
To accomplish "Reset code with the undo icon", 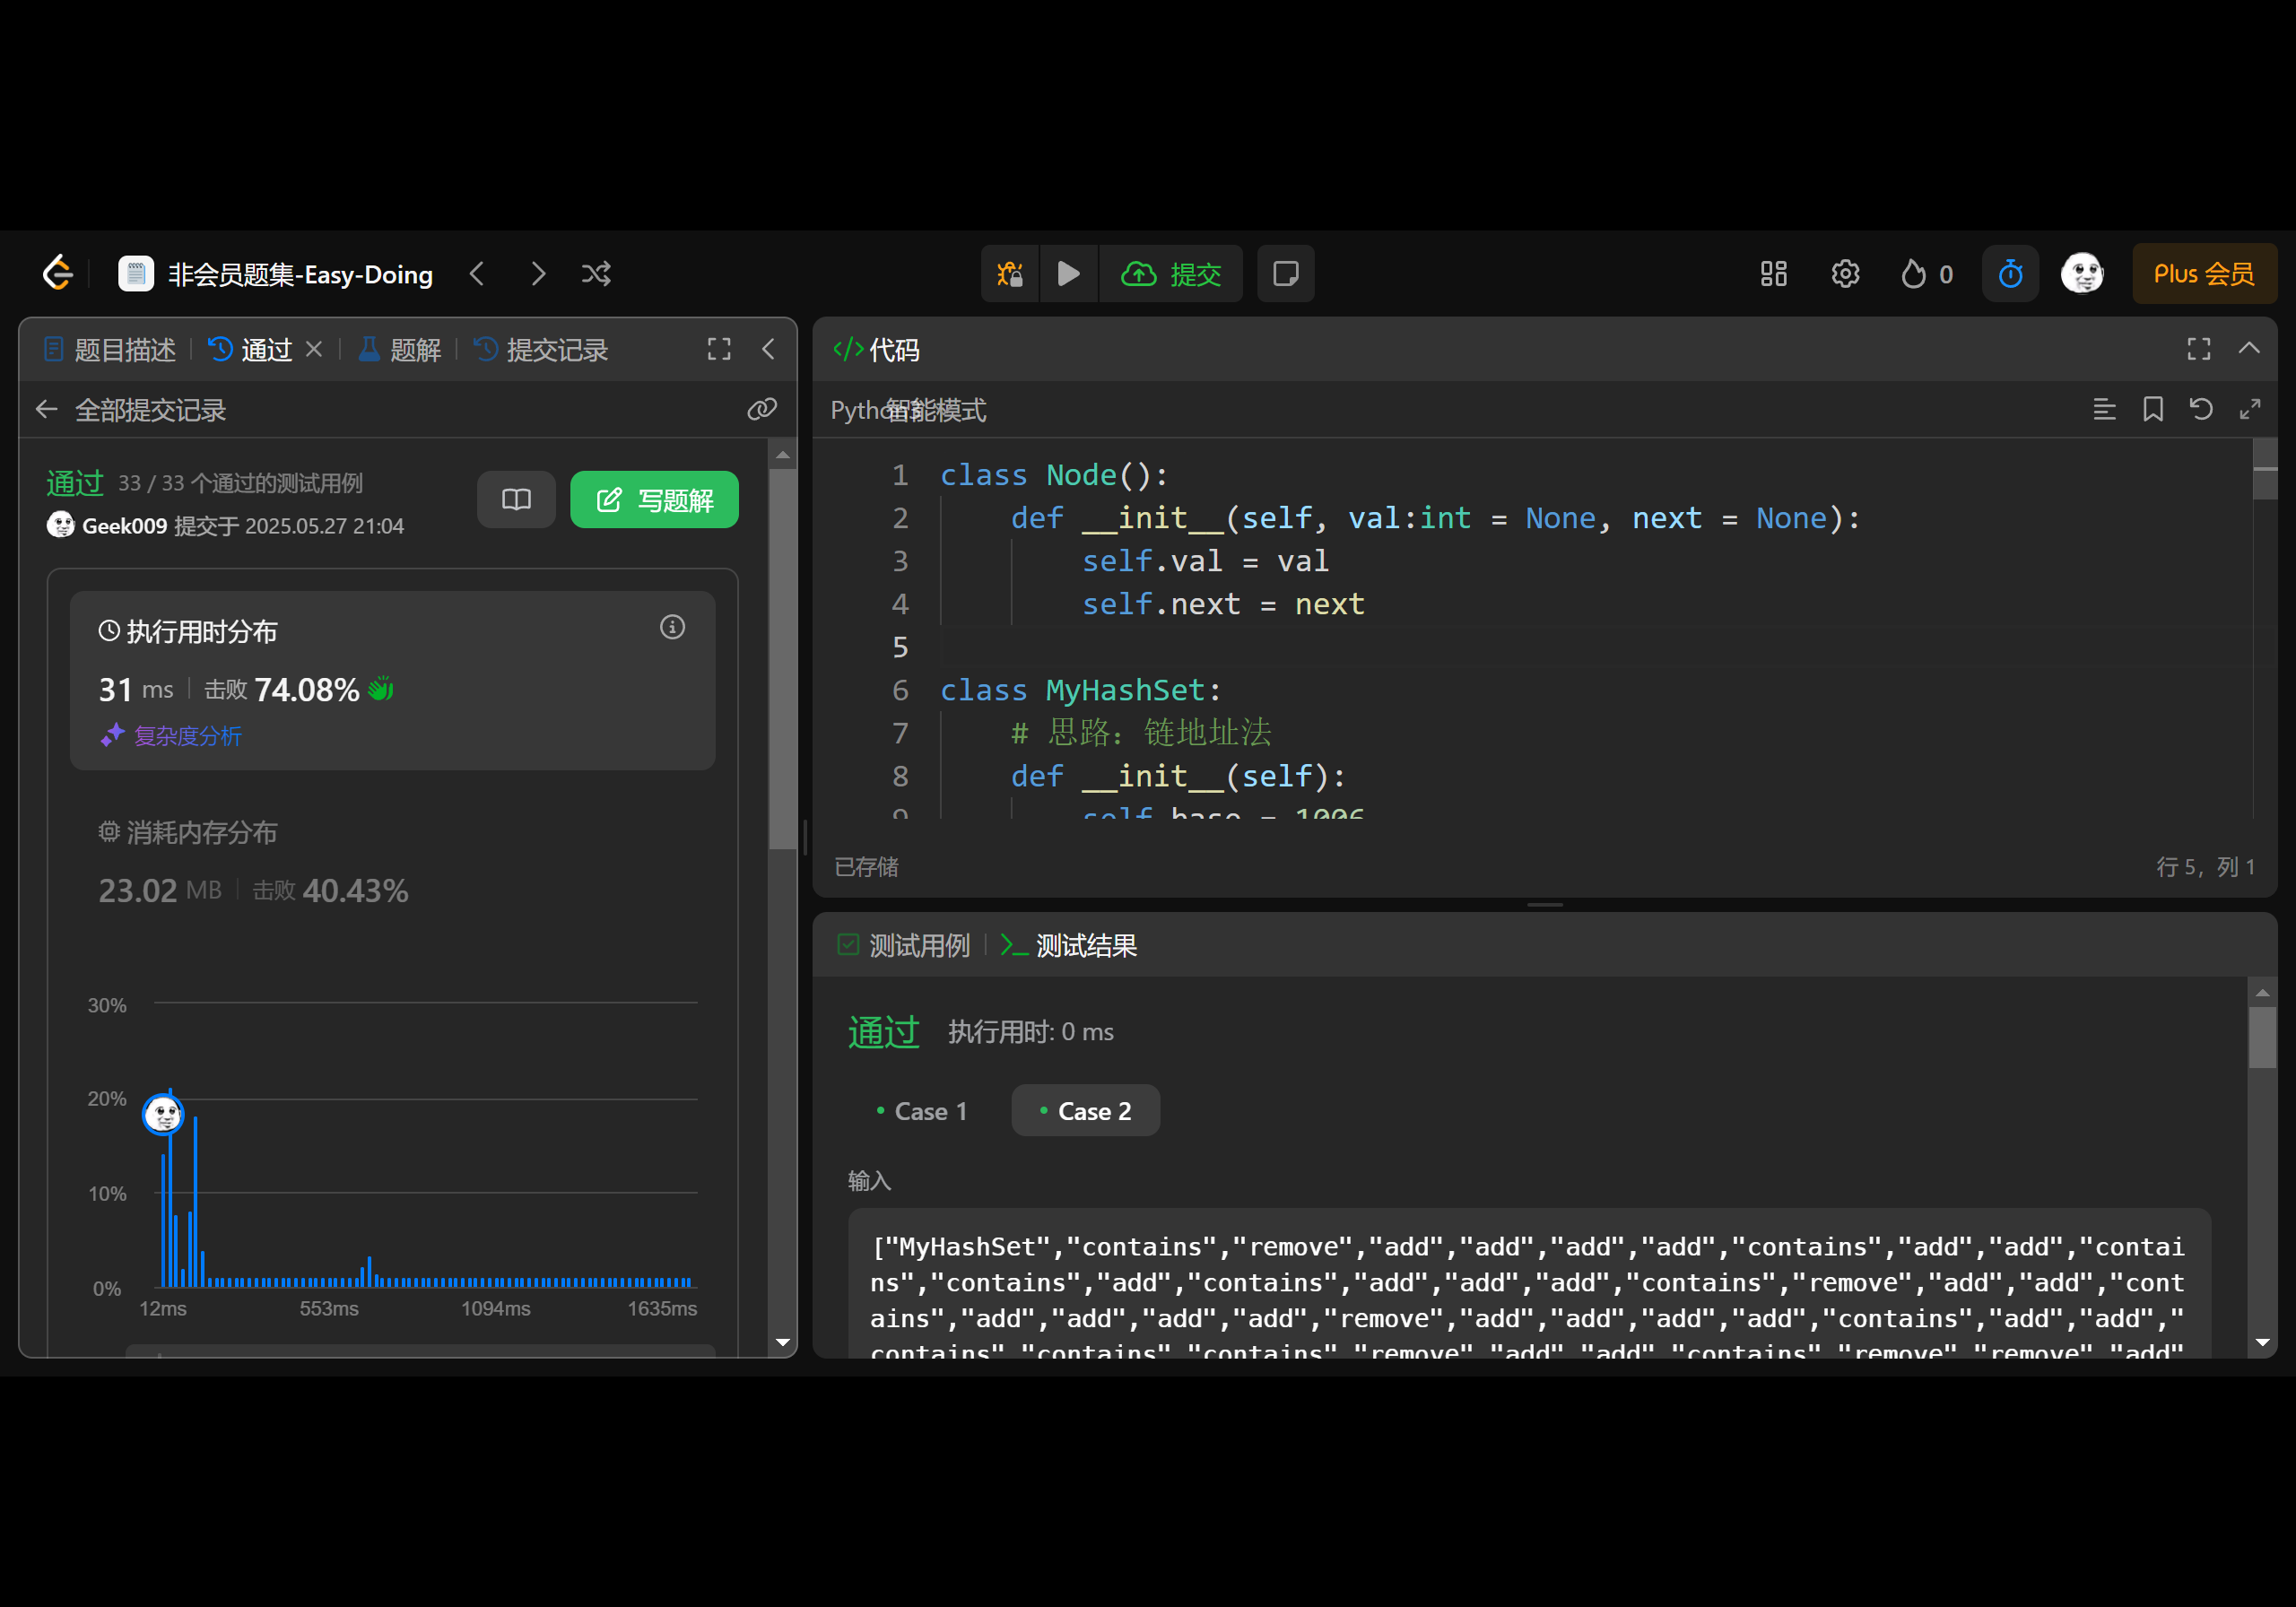I will coord(2200,409).
